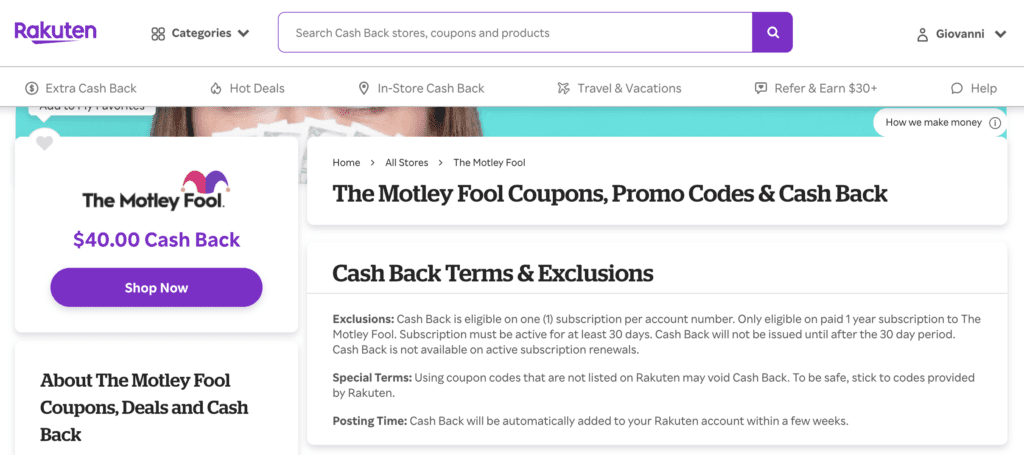The height and width of the screenshot is (455, 1024).
Task: Click the Extra Cash Back dollar icon
Action: [32, 88]
